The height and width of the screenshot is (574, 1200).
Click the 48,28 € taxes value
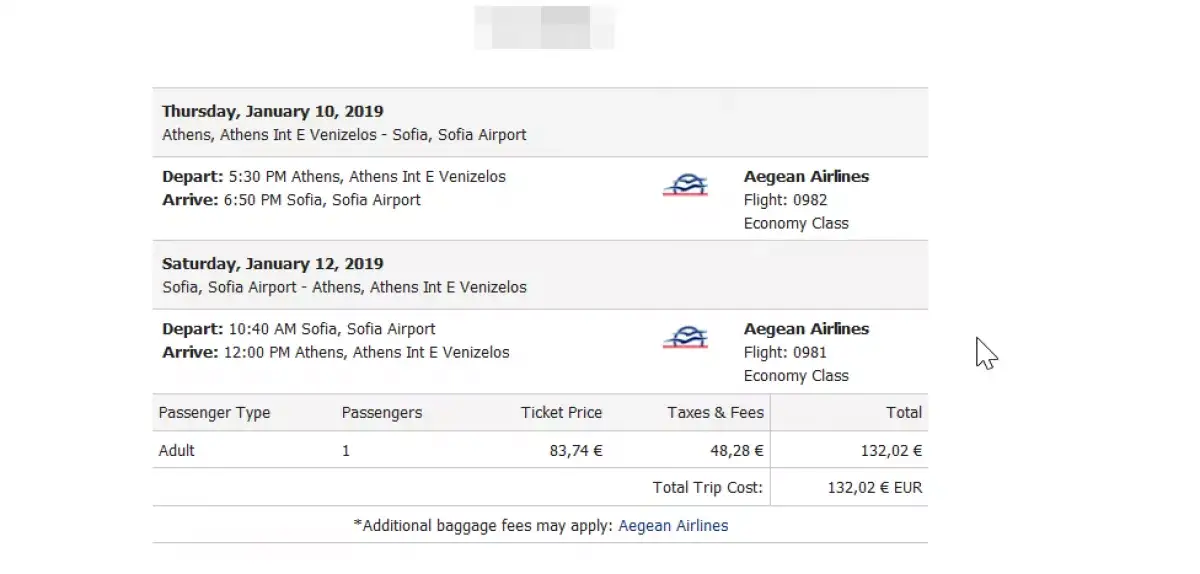(x=737, y=450)
